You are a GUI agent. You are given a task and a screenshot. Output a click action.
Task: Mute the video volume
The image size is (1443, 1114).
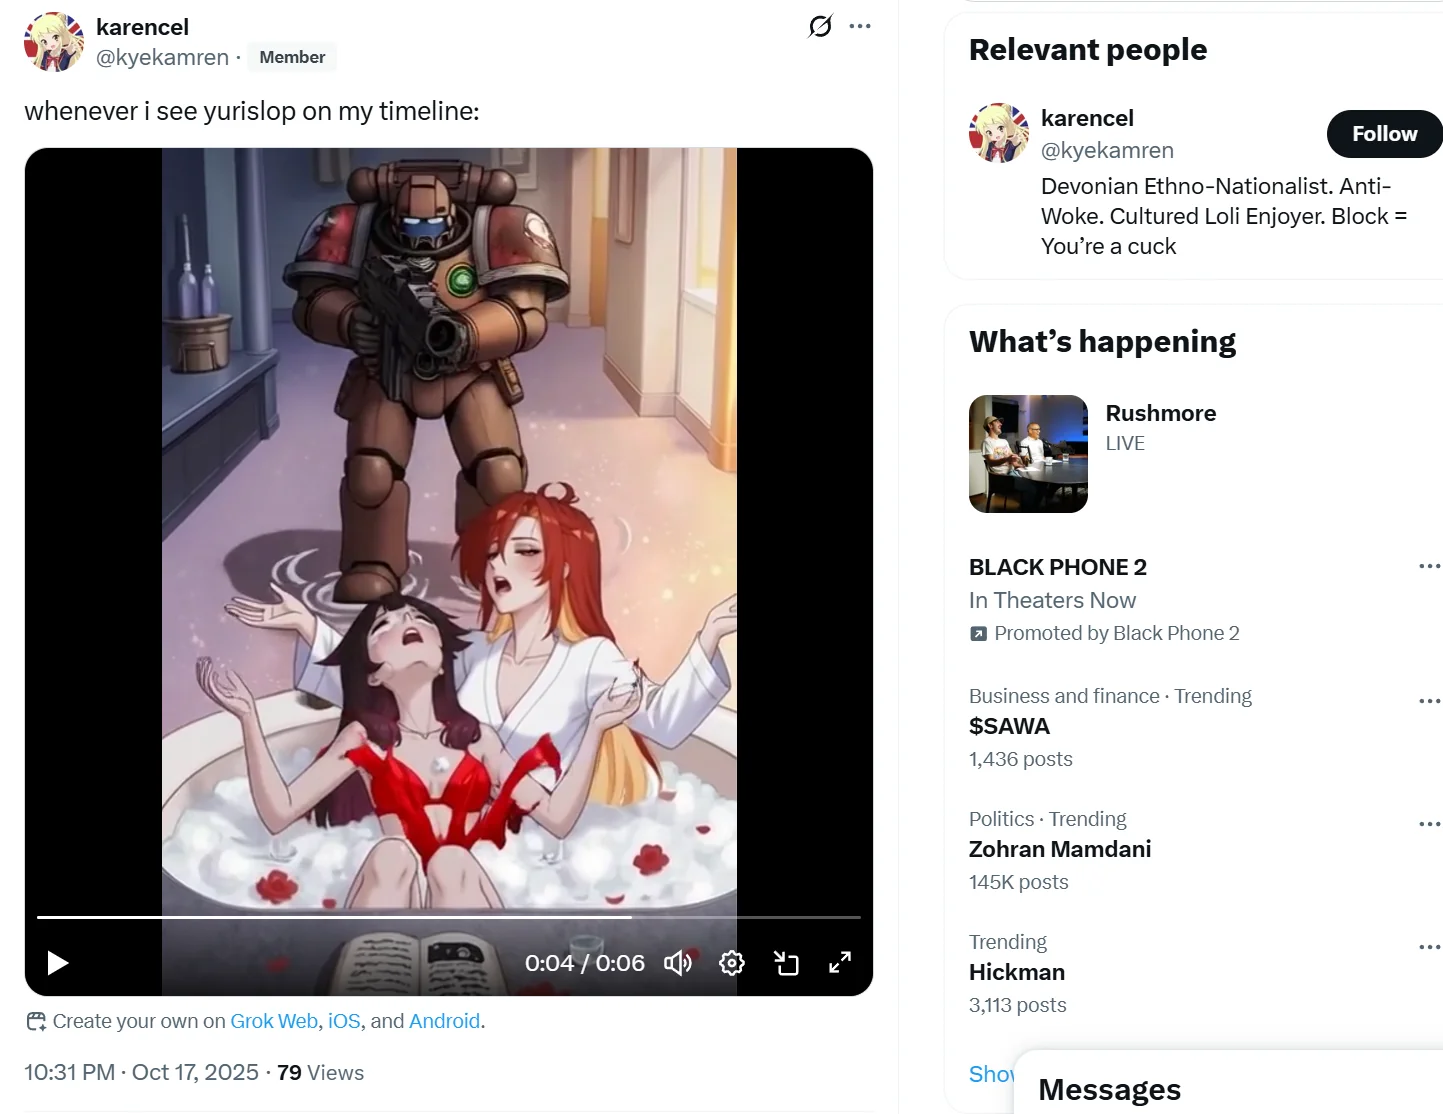point(678,963)
